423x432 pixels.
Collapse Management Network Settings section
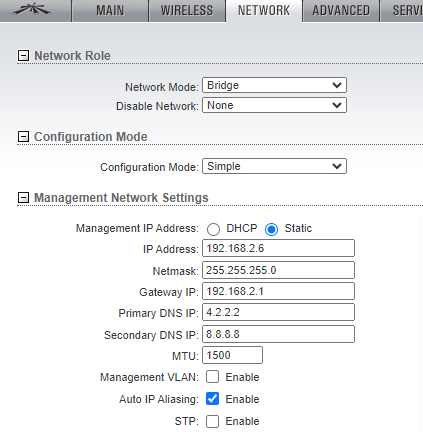click(x=23, y=197)
